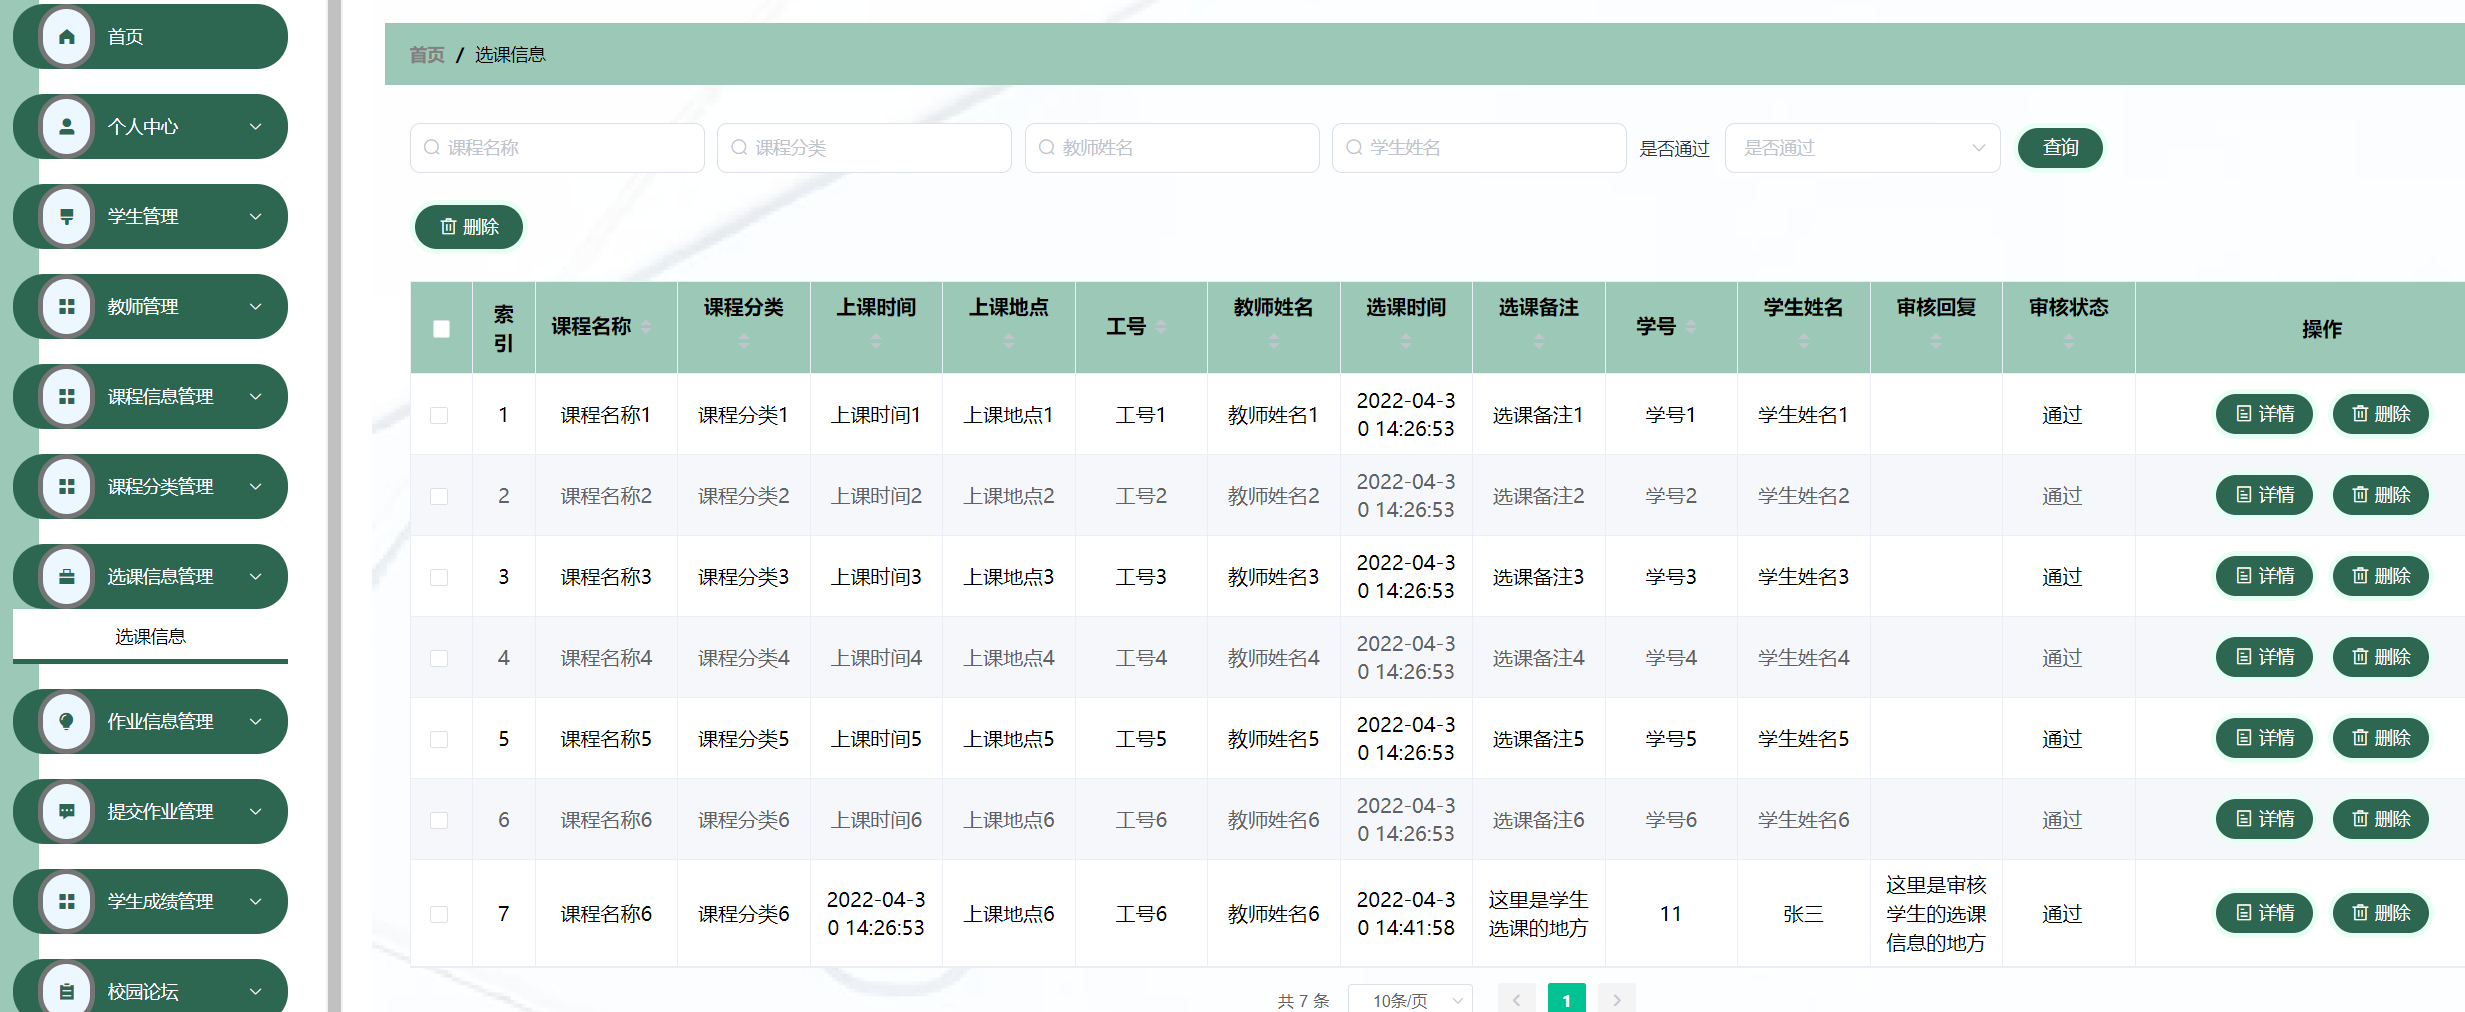2465x1012 pixels.
Task: Click the 教师管理 grid icon
Action: (x=66, y=306)
